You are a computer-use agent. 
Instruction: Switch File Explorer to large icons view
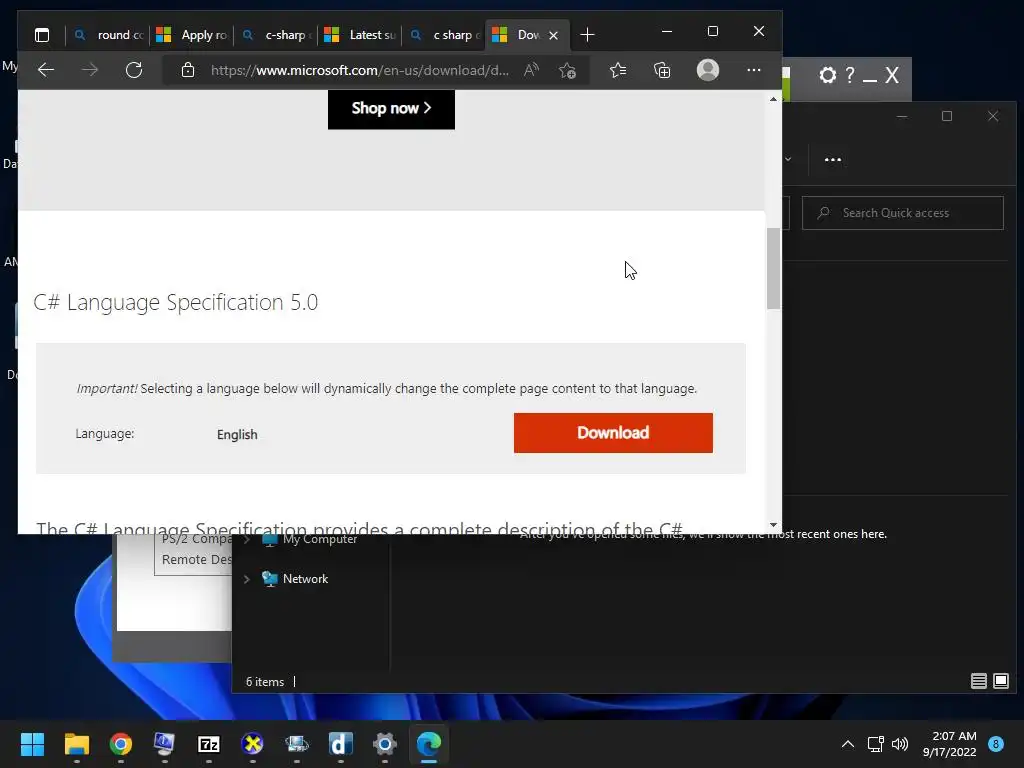click(1000, 681)
